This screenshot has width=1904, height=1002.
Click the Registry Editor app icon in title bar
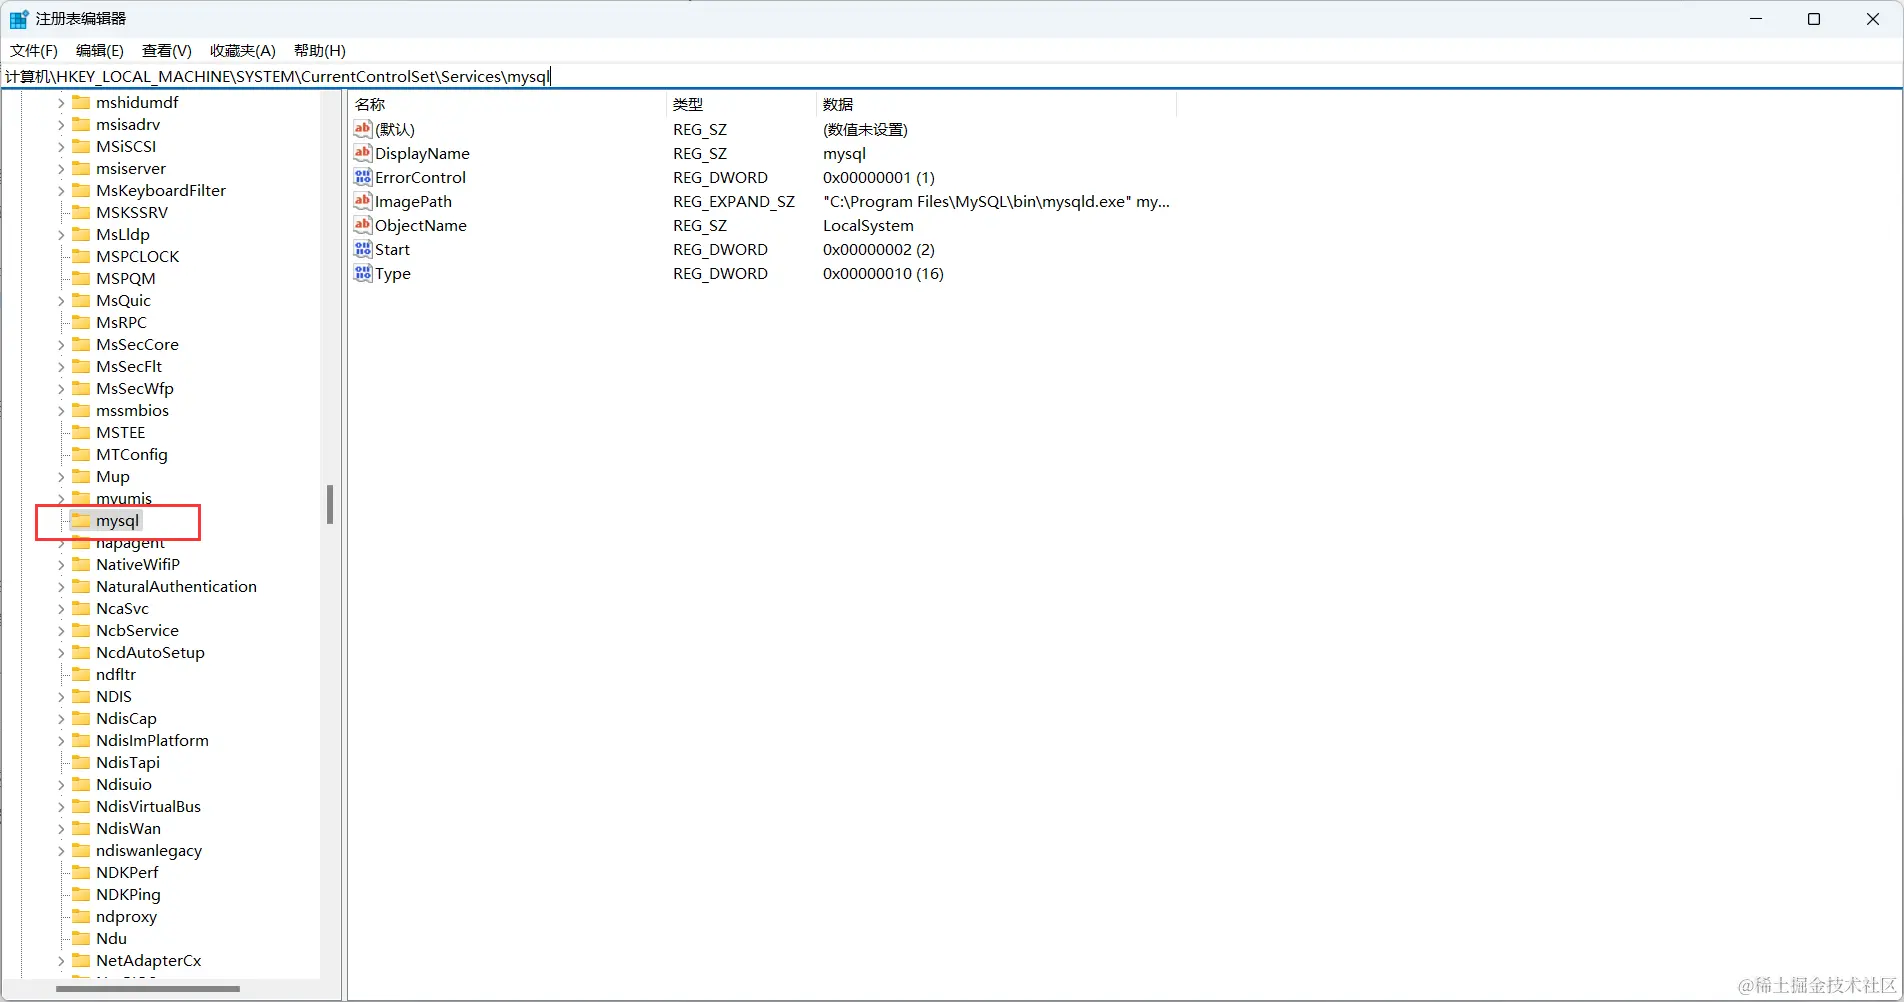pyautogui.click(x=19, y=19)
